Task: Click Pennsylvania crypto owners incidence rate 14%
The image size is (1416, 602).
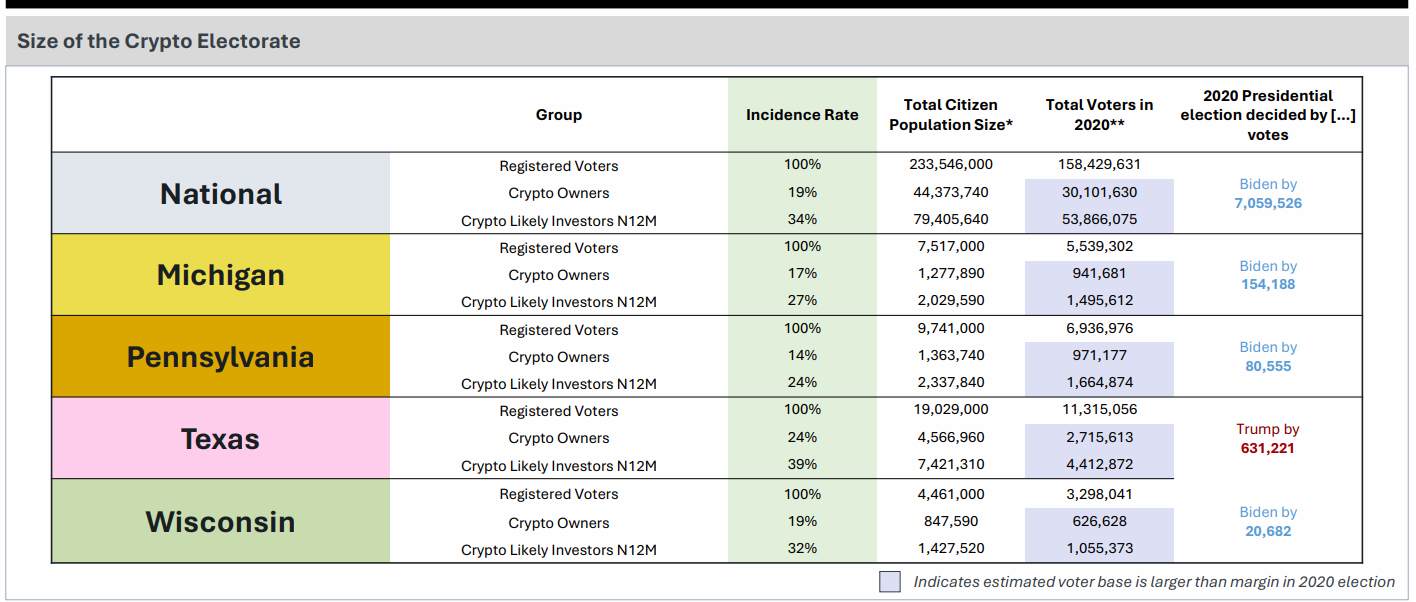Action: (x=802, y=355)
